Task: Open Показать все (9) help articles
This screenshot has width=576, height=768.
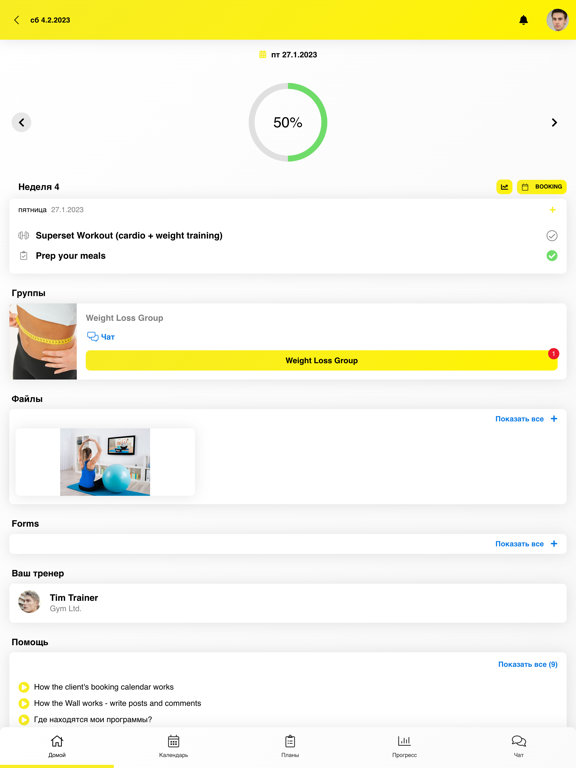Action: 528,664
